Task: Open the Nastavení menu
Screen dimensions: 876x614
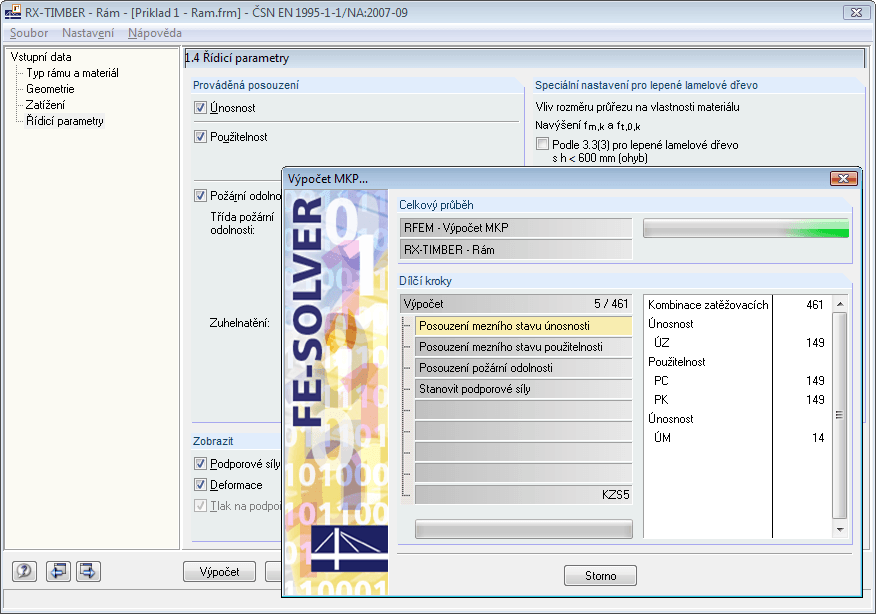Action: coord(88,33)
